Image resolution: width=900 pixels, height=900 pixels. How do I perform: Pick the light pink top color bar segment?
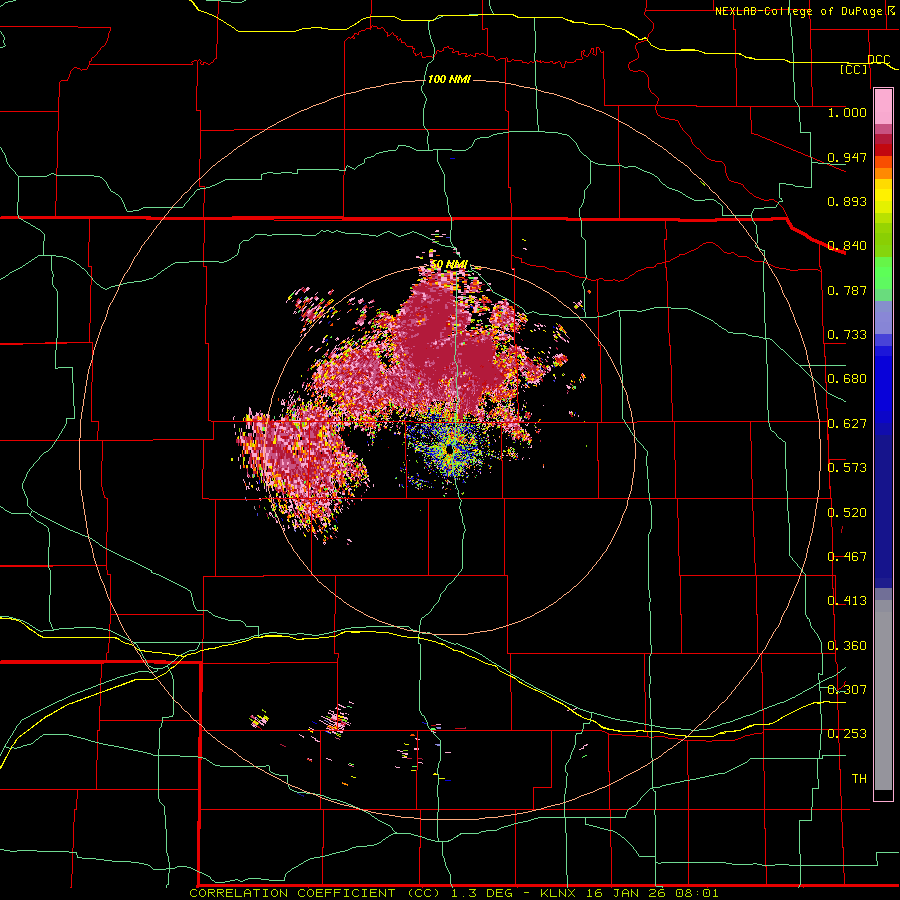(x=883, y=107)
